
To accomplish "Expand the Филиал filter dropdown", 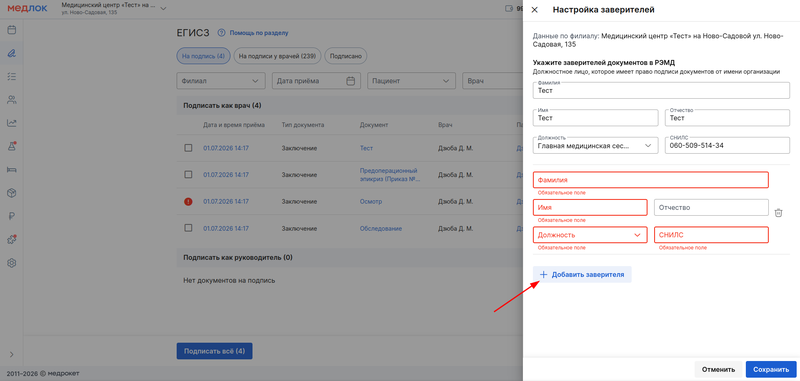I will pos(221,81).
